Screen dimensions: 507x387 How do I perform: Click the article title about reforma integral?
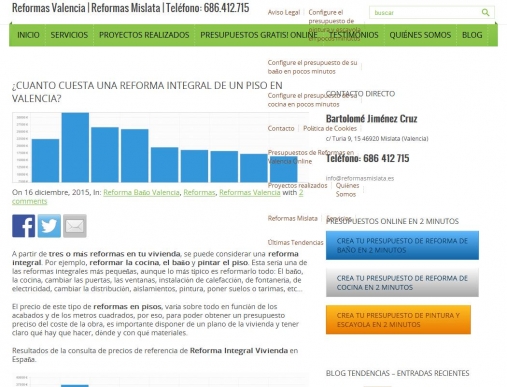click(x=147, y=92)
